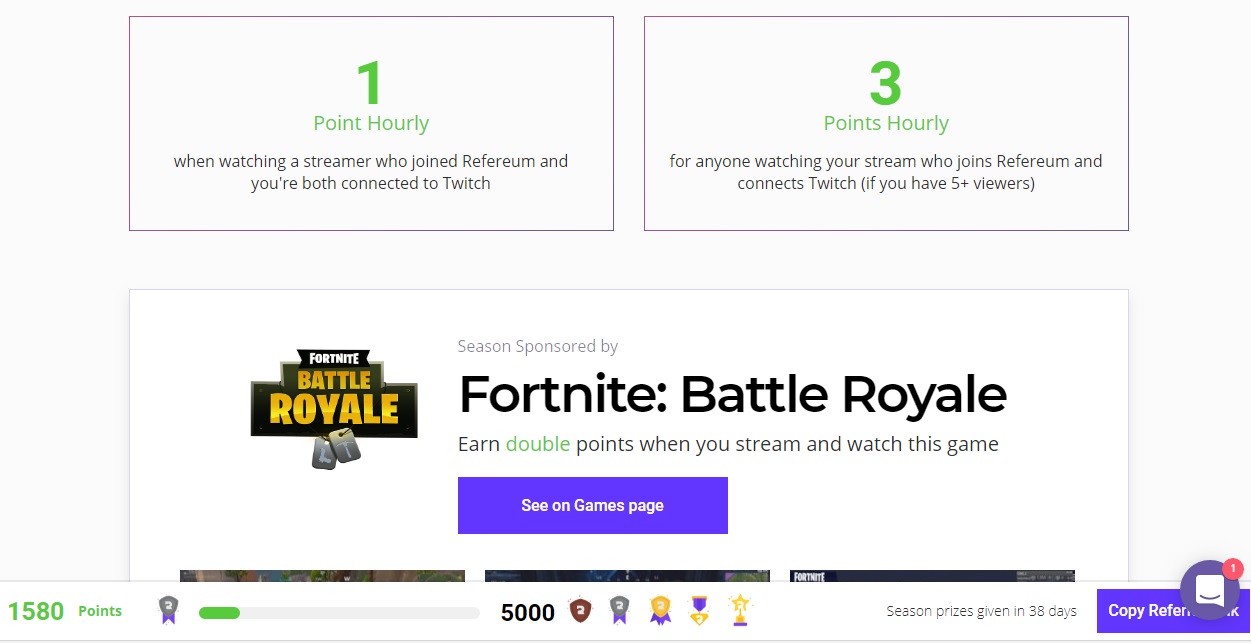The width and height of the screenshot is (1251, 643).
Task: Open the middle Fortnite stream thumbnail
Action: click(x=627, y=576)
